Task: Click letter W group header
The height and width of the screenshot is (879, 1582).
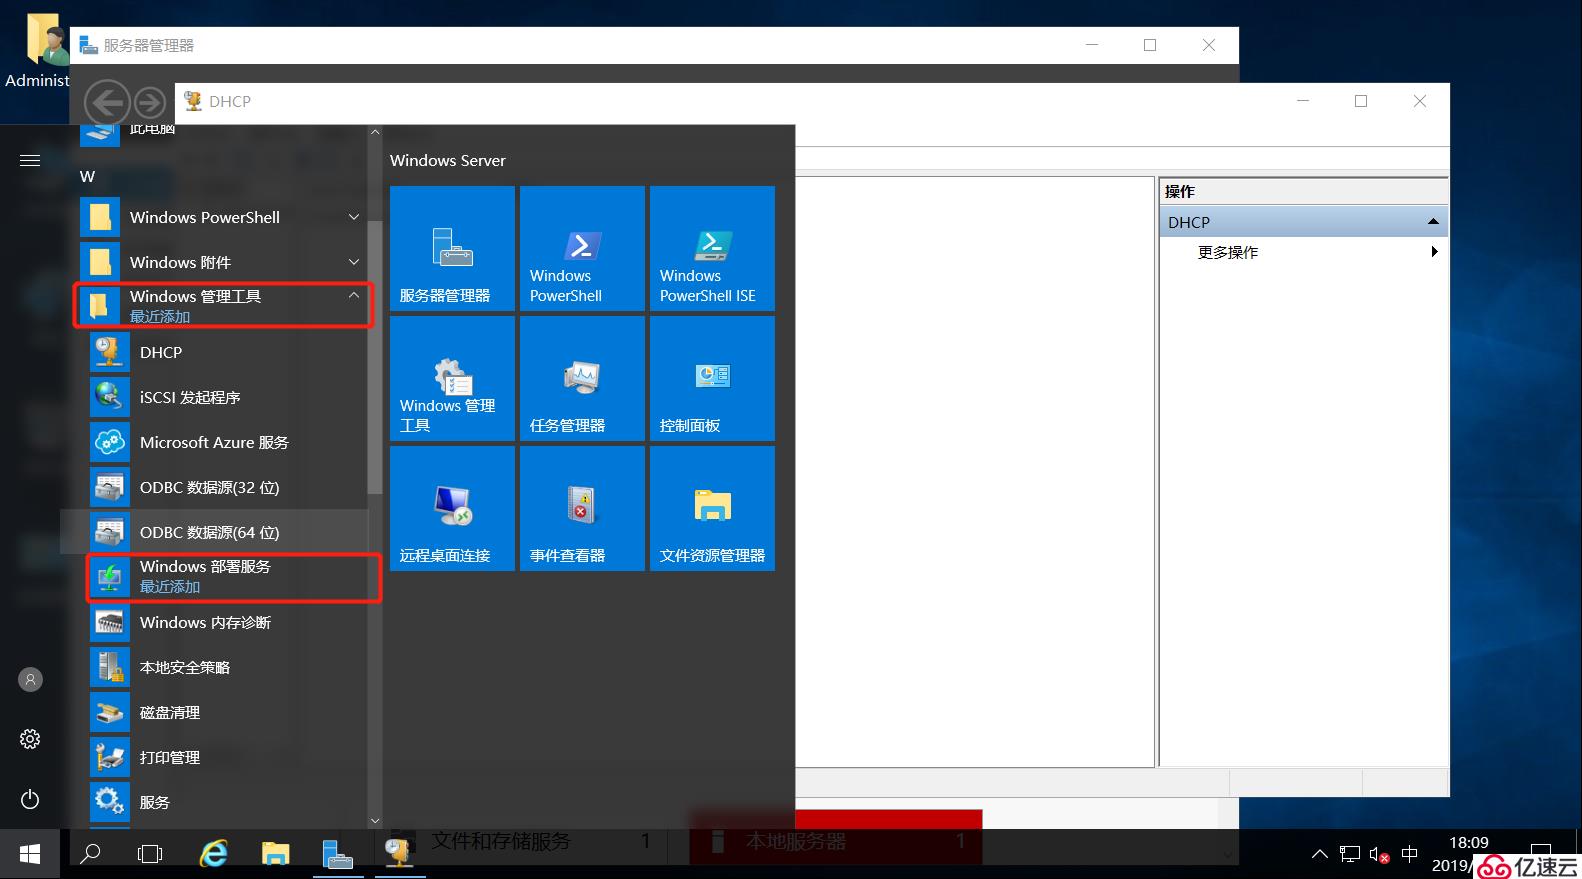Action: click(x=88, y=176)
